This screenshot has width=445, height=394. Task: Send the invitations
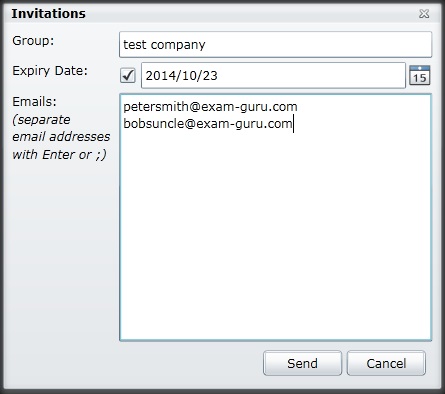tap(302, 363)
